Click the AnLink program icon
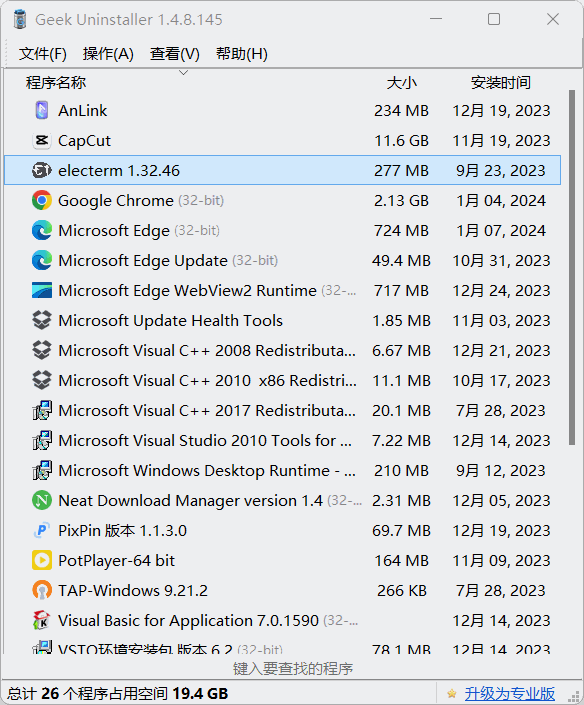Screen dimensions: 584x705 [42, 111]
